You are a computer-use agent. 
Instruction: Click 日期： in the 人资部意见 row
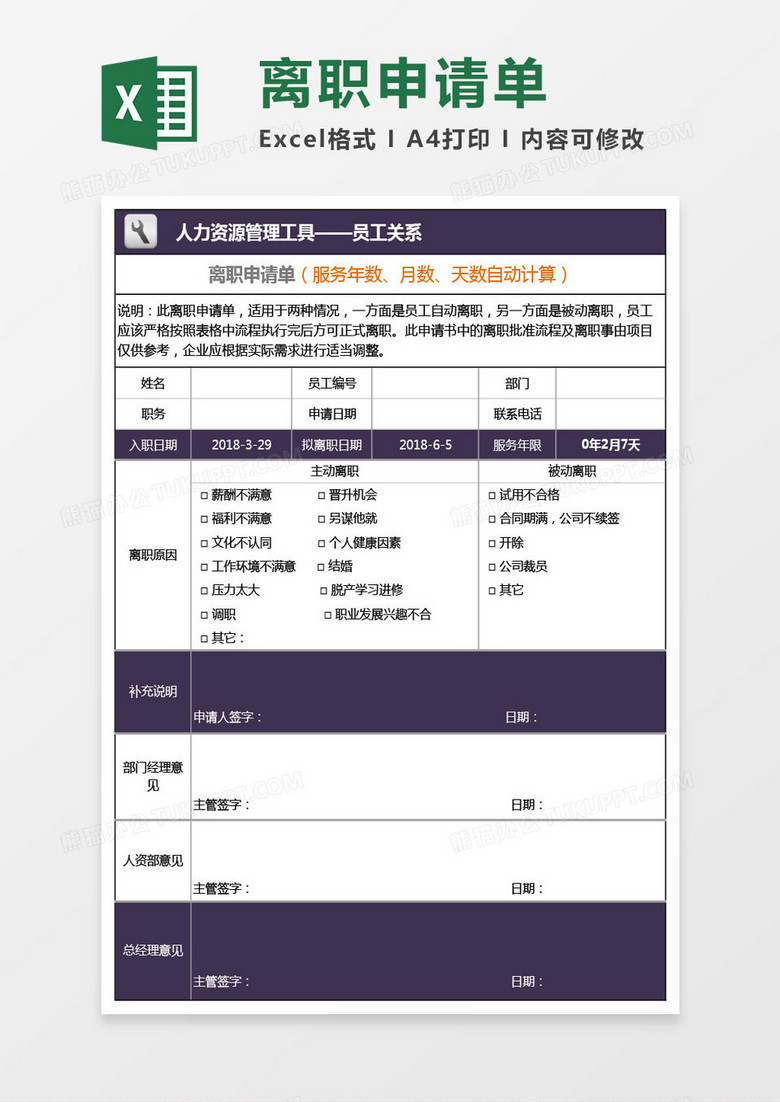526,888
